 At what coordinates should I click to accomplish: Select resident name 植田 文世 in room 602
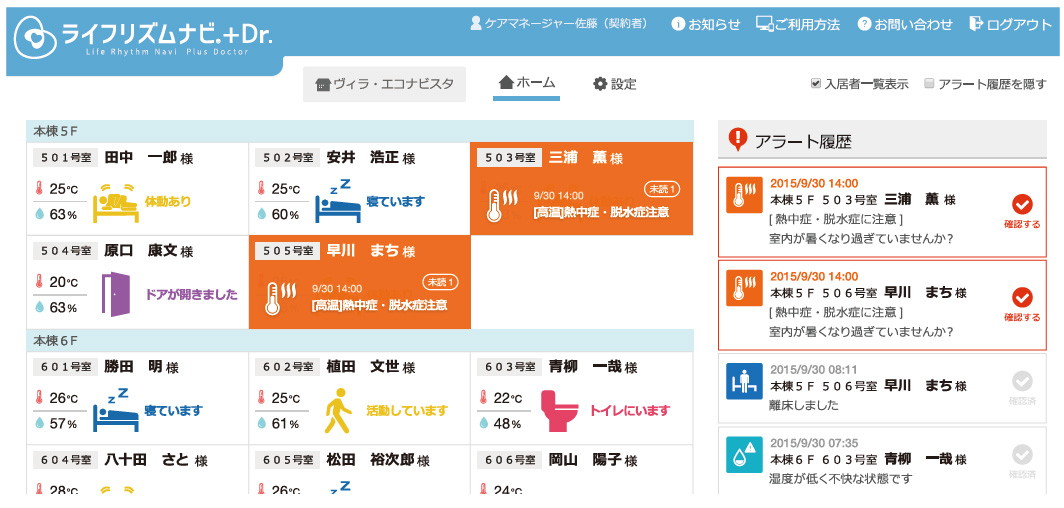click(x=362, y=367)
